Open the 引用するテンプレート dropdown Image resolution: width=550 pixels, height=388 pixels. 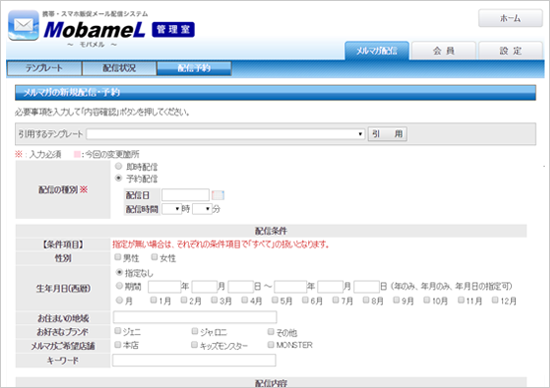[226, 134]
